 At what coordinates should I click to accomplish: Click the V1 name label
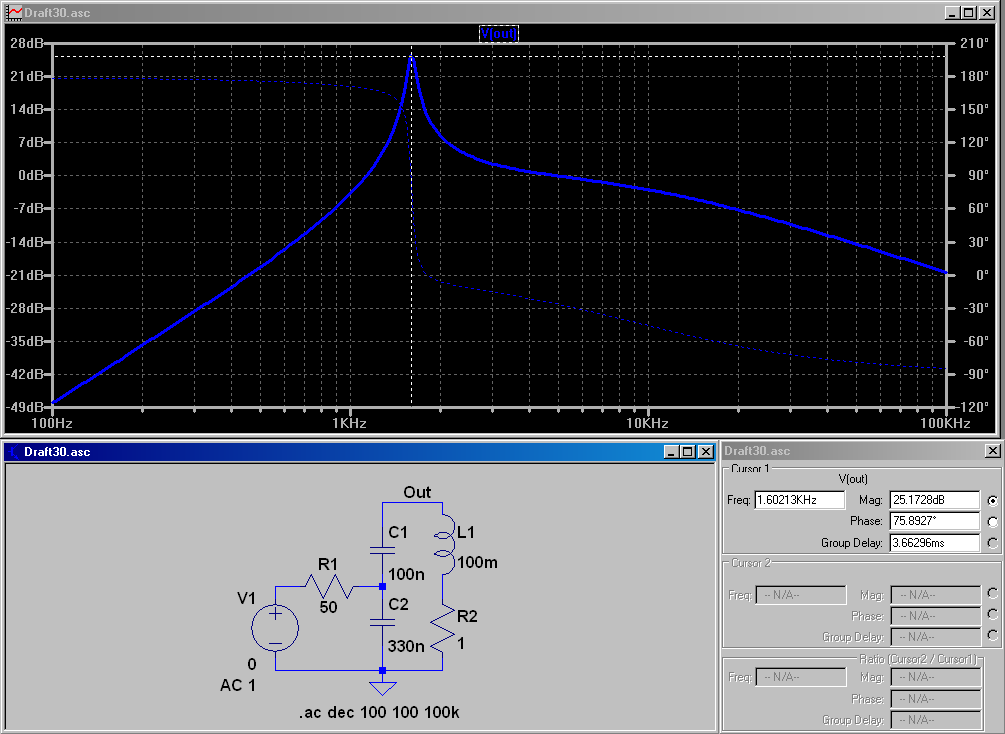[247, 598]
